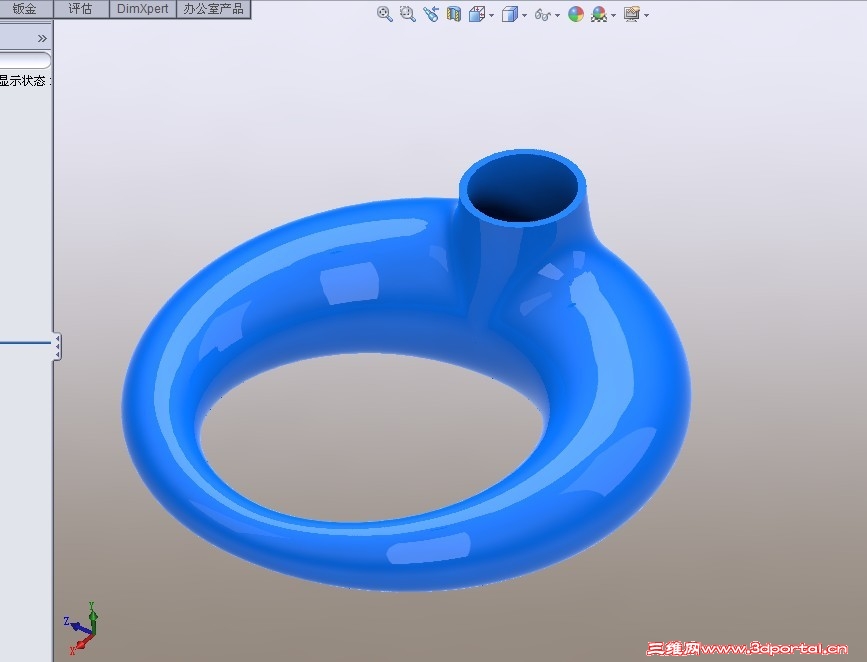Expand the Hide/Show Items dropdown arrow
The width and height of the screenshot is (867, 662).
click(x=557, y=15)
